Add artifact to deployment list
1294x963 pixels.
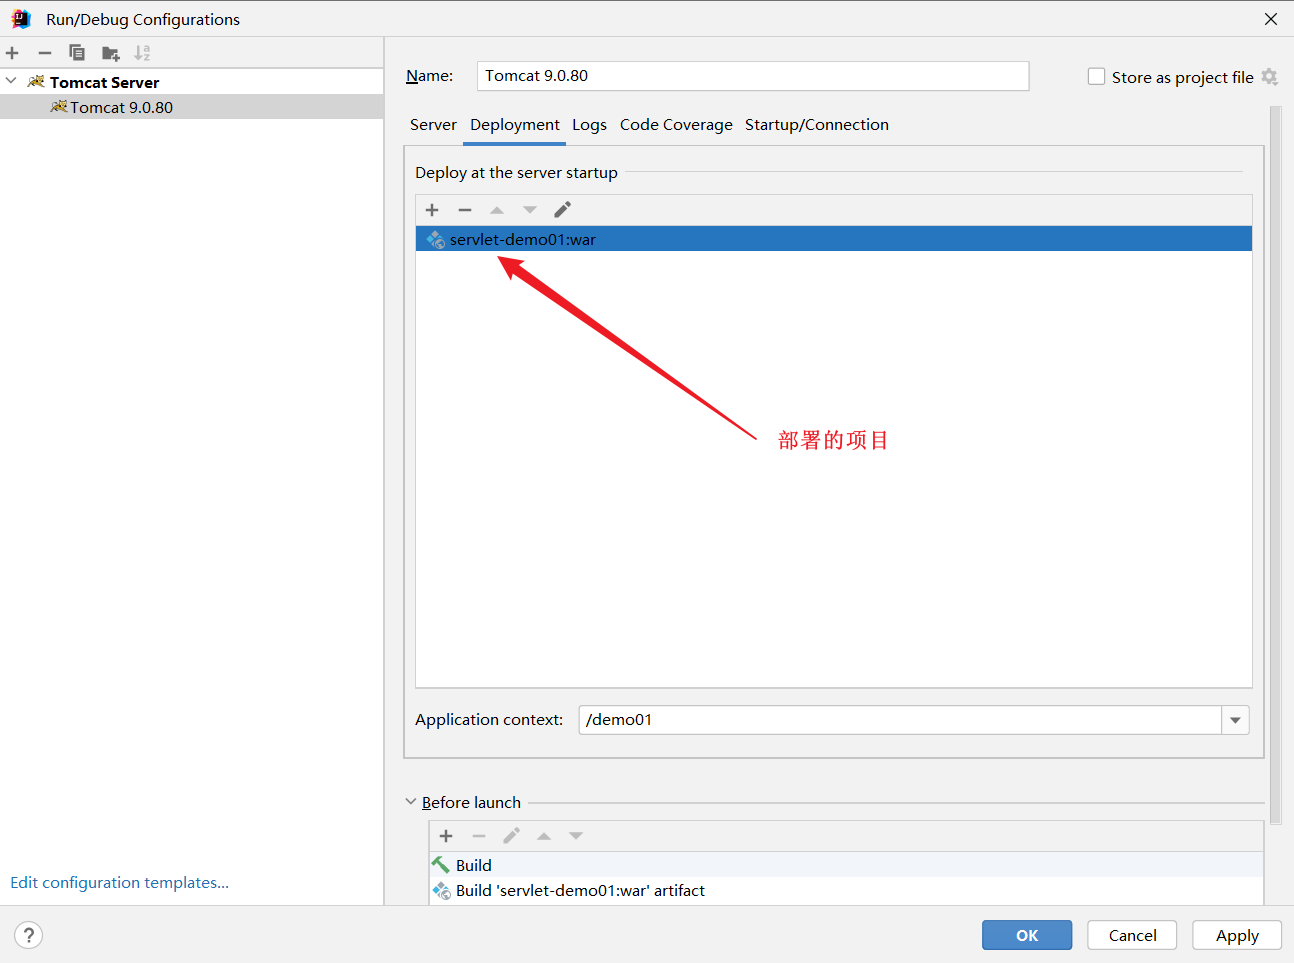click(432, 210)
